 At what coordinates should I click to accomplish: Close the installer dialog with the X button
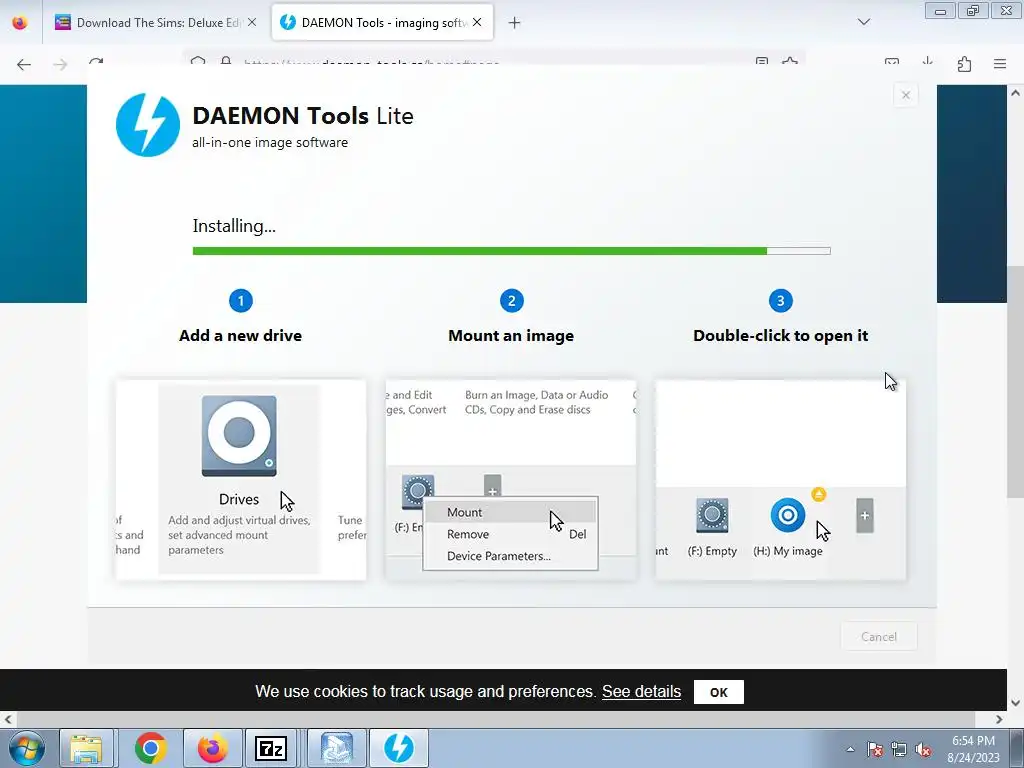905,95
